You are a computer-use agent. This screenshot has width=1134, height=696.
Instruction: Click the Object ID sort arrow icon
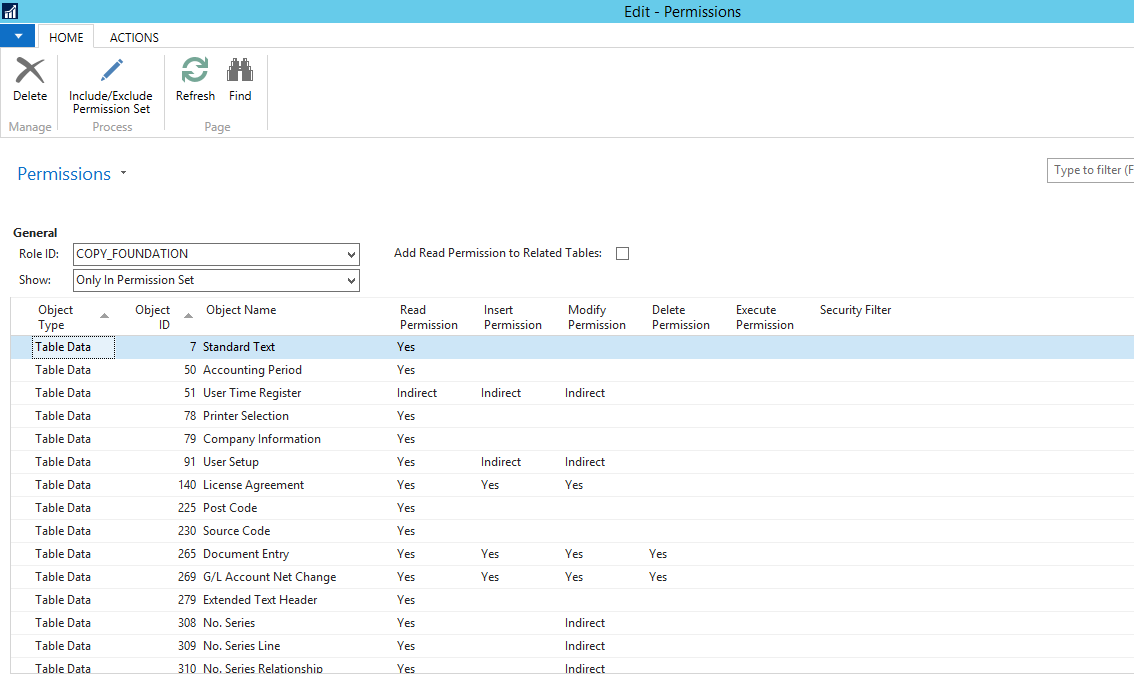(x=188, y=316)
